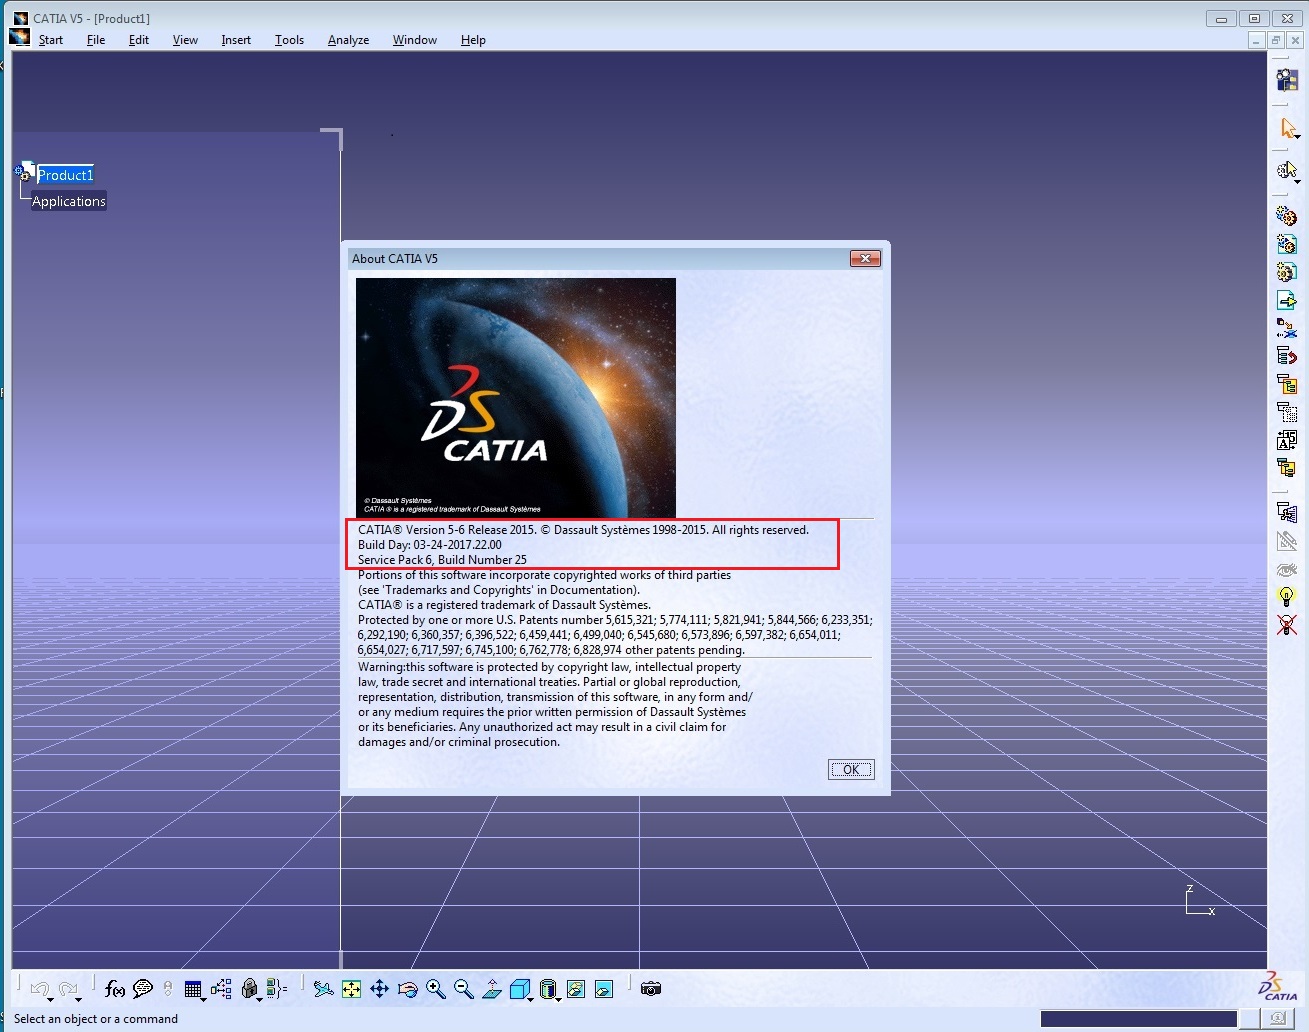
Task: Open the Comment speech bubble tool
Action: click(143, 989)
